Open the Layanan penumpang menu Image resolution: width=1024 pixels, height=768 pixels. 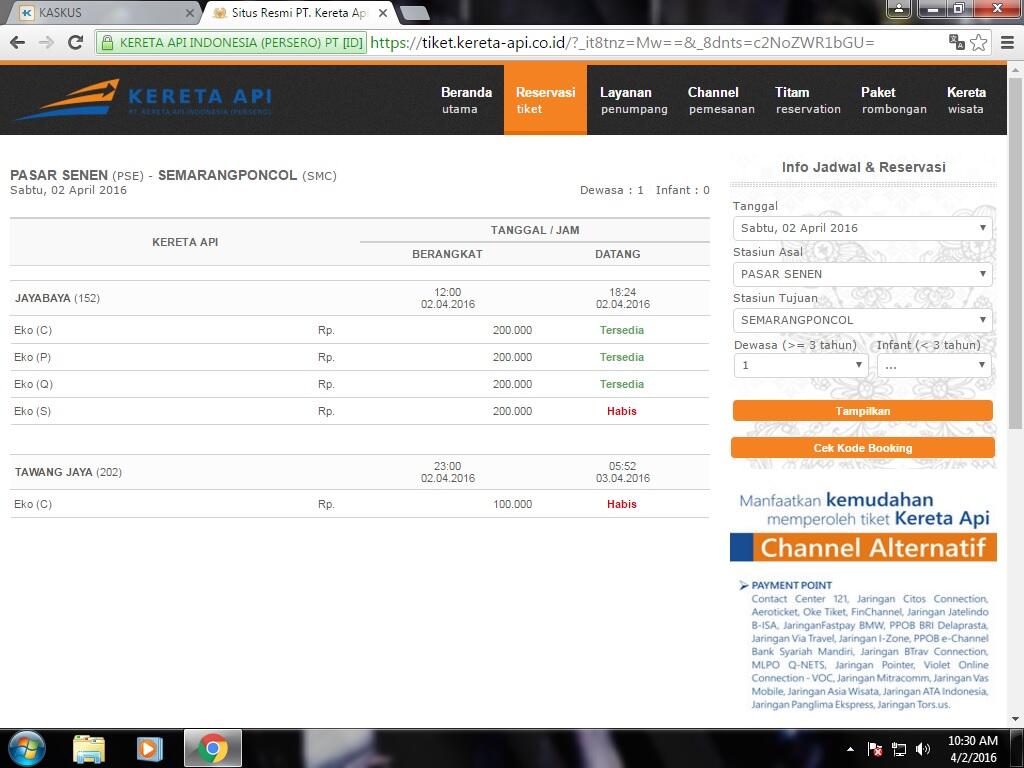(x=633, y=100)
